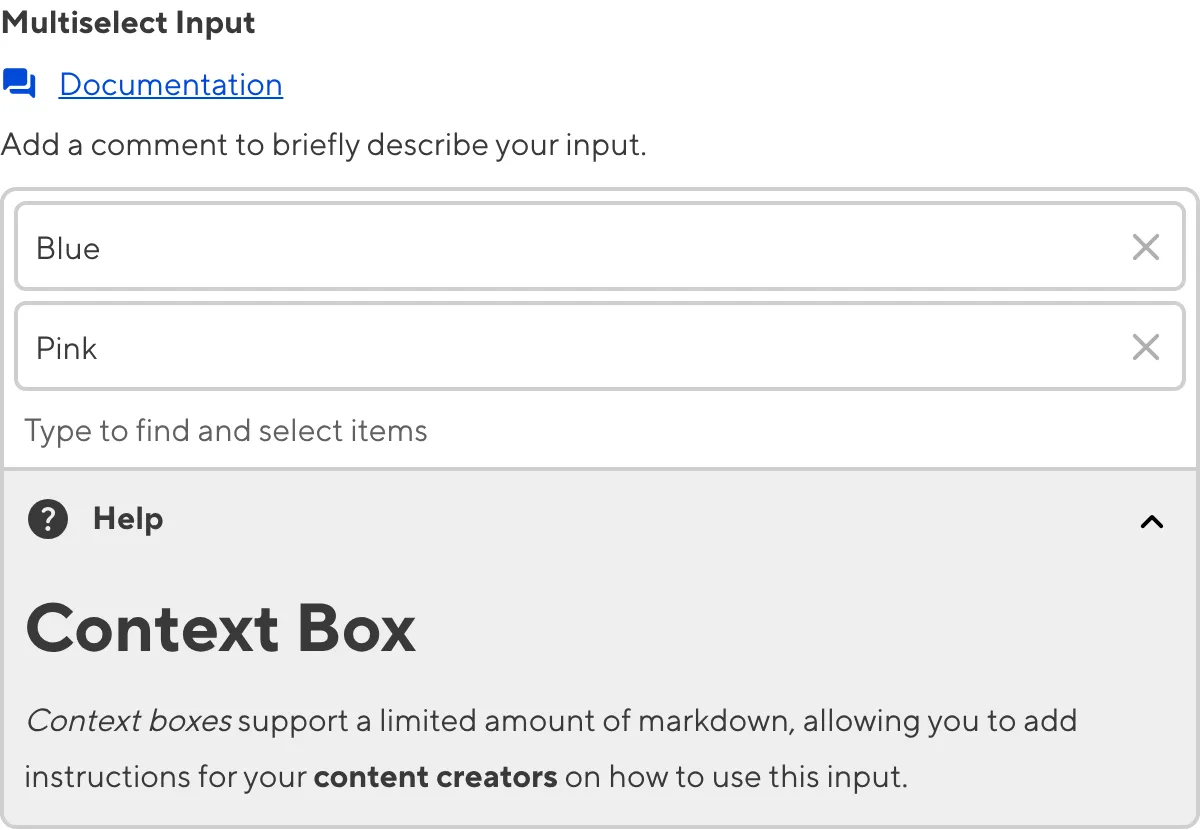
Task: Click the Context Box heading
Action: (x=220, y=629)
